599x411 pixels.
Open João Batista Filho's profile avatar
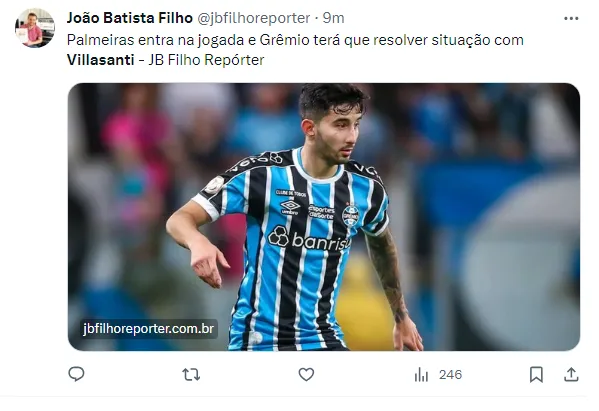point(35,28)
